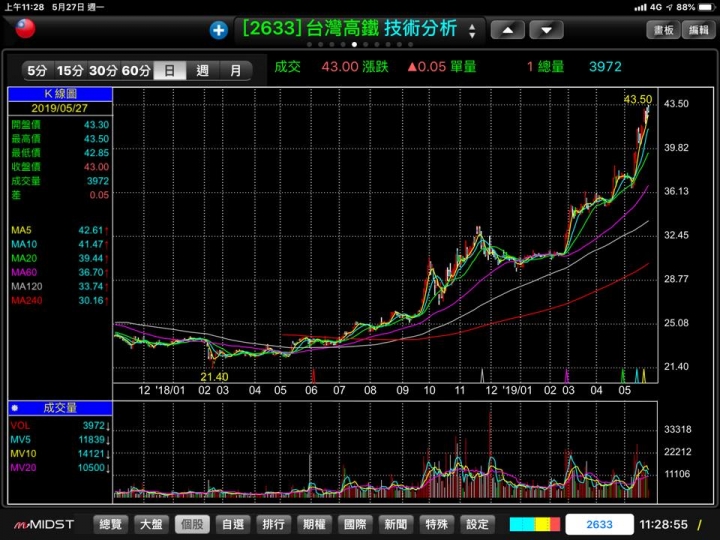Tap the yellow color swatch
The width and height of the screenshot is (720, 540).
pyautogui.click(x=542, y=524)
